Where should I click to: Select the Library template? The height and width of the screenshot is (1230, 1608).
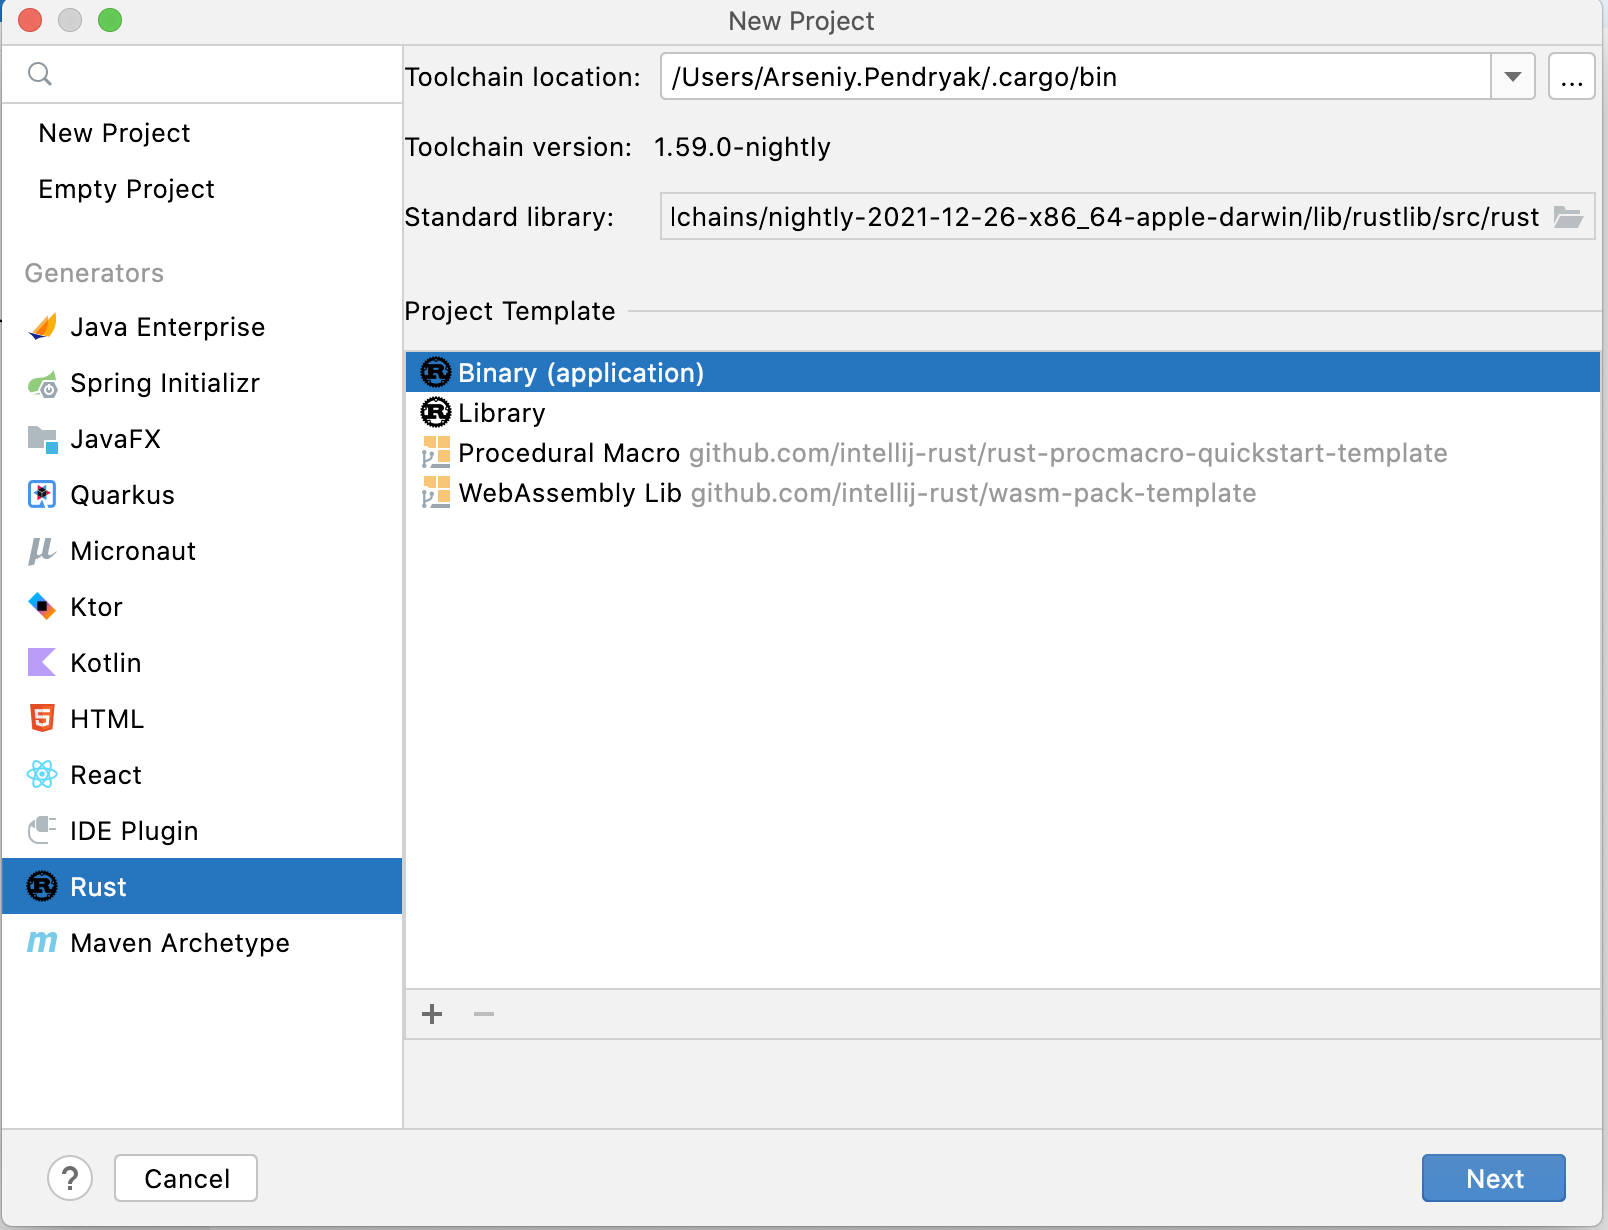1003,412
